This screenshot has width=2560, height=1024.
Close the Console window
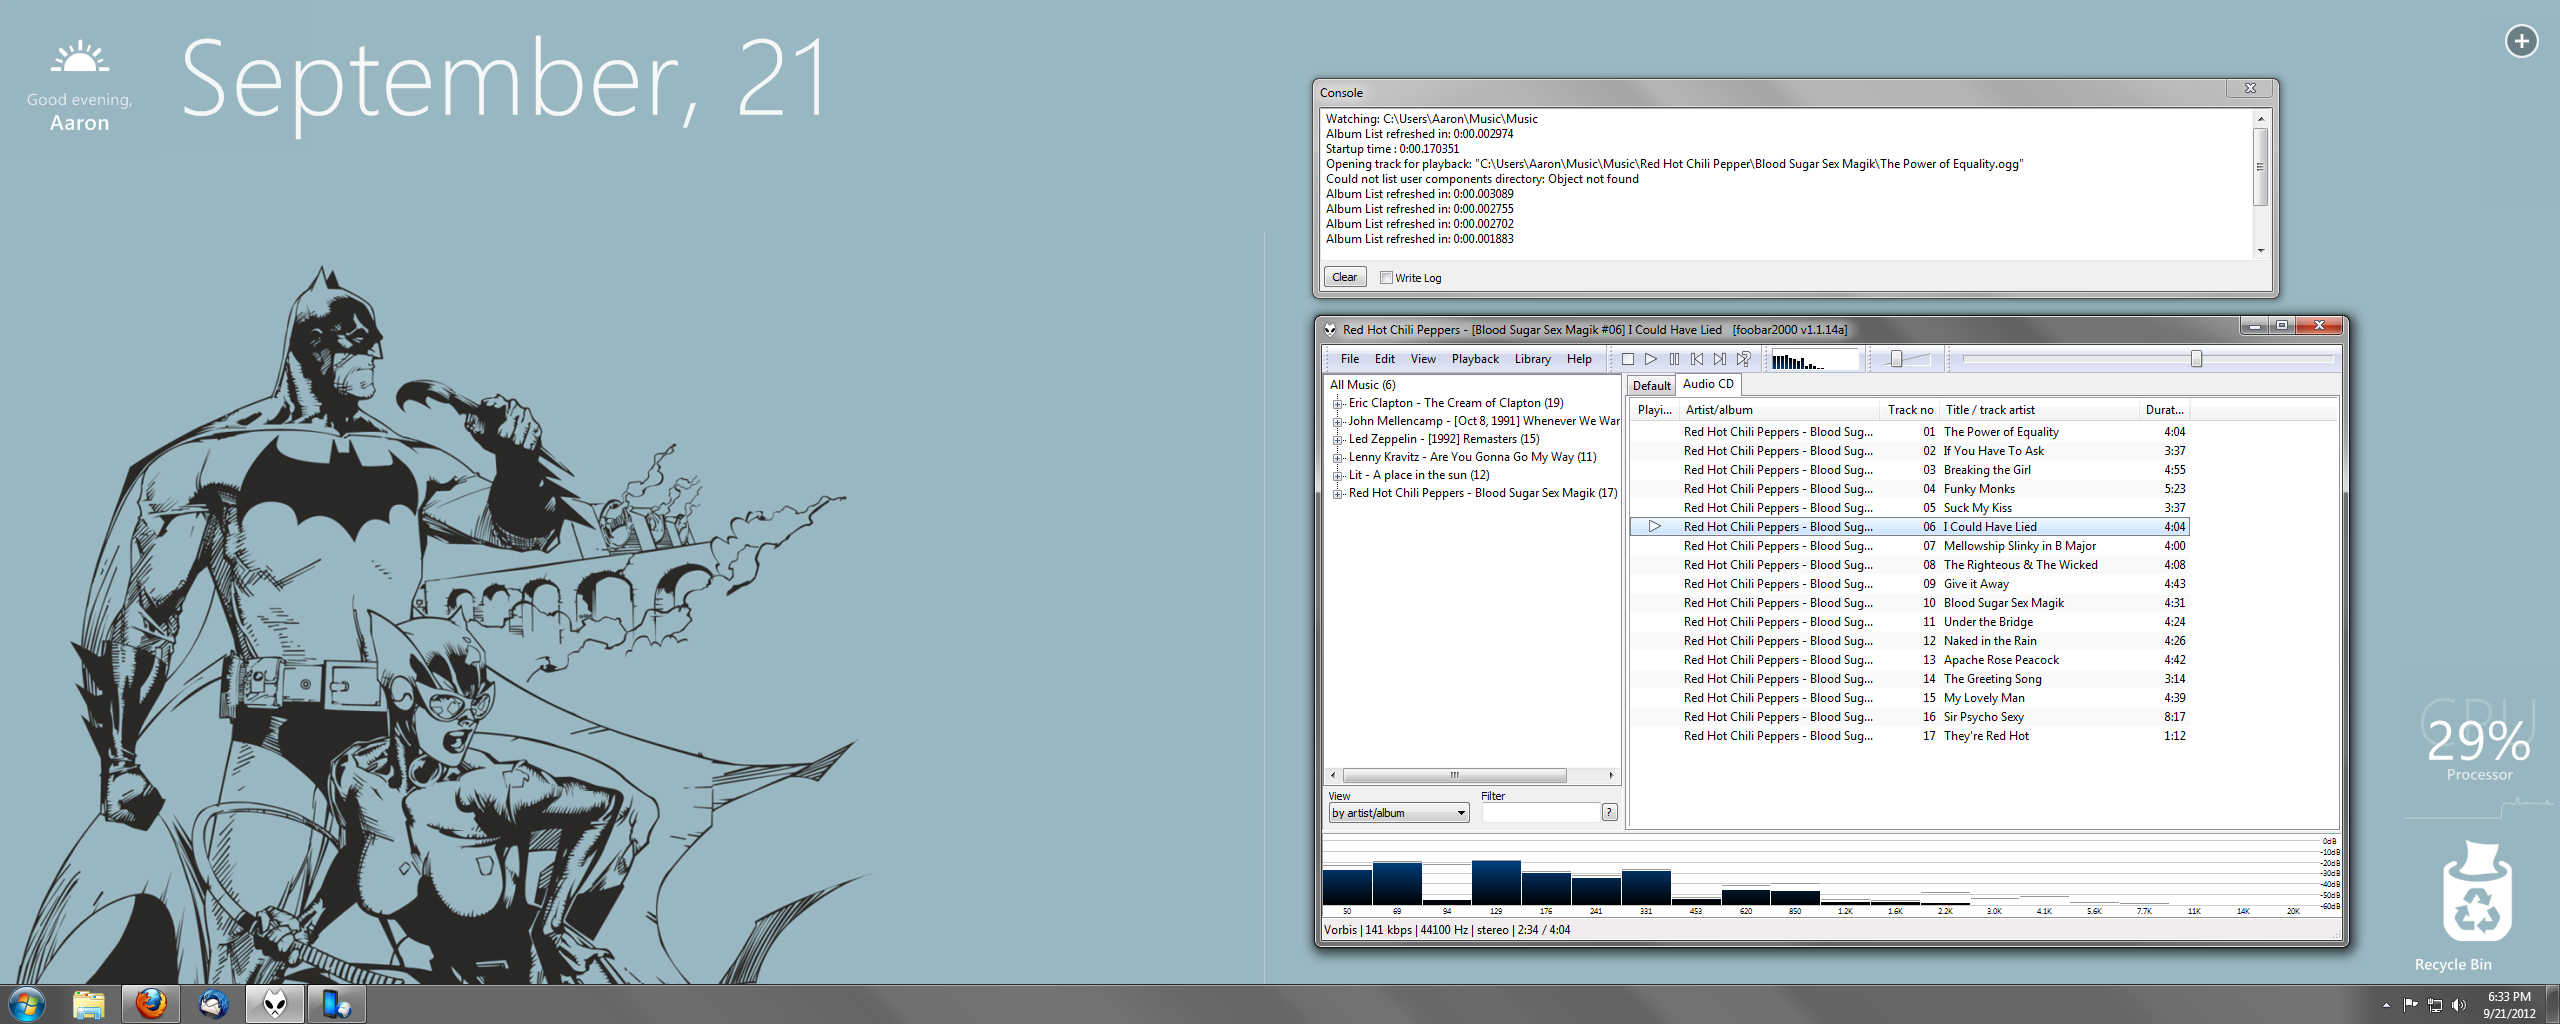pos(2250,88)
